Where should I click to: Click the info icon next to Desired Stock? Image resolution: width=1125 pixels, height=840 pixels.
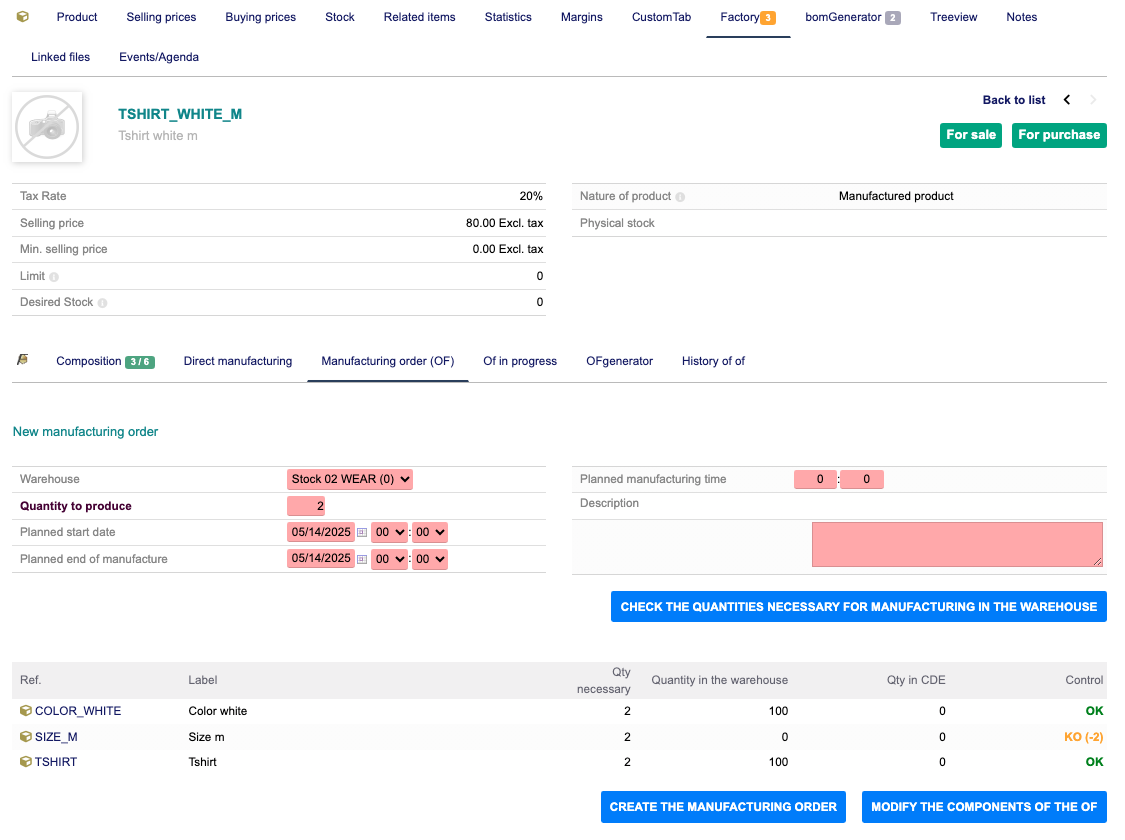pos(102,303)
